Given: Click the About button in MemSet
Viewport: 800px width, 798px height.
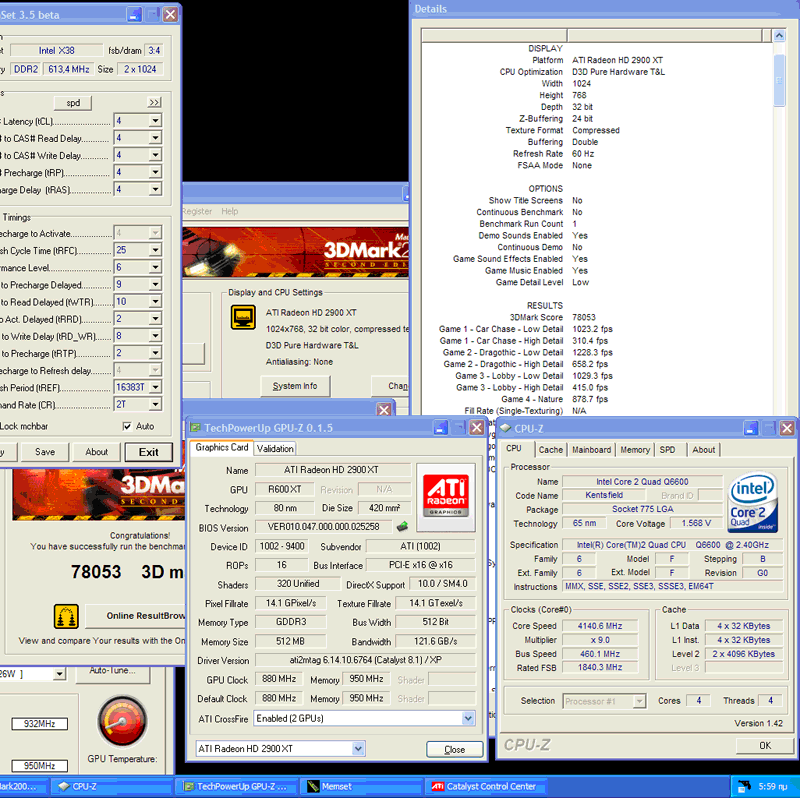Looking at the screenshot, I should (x=96, y=452).
